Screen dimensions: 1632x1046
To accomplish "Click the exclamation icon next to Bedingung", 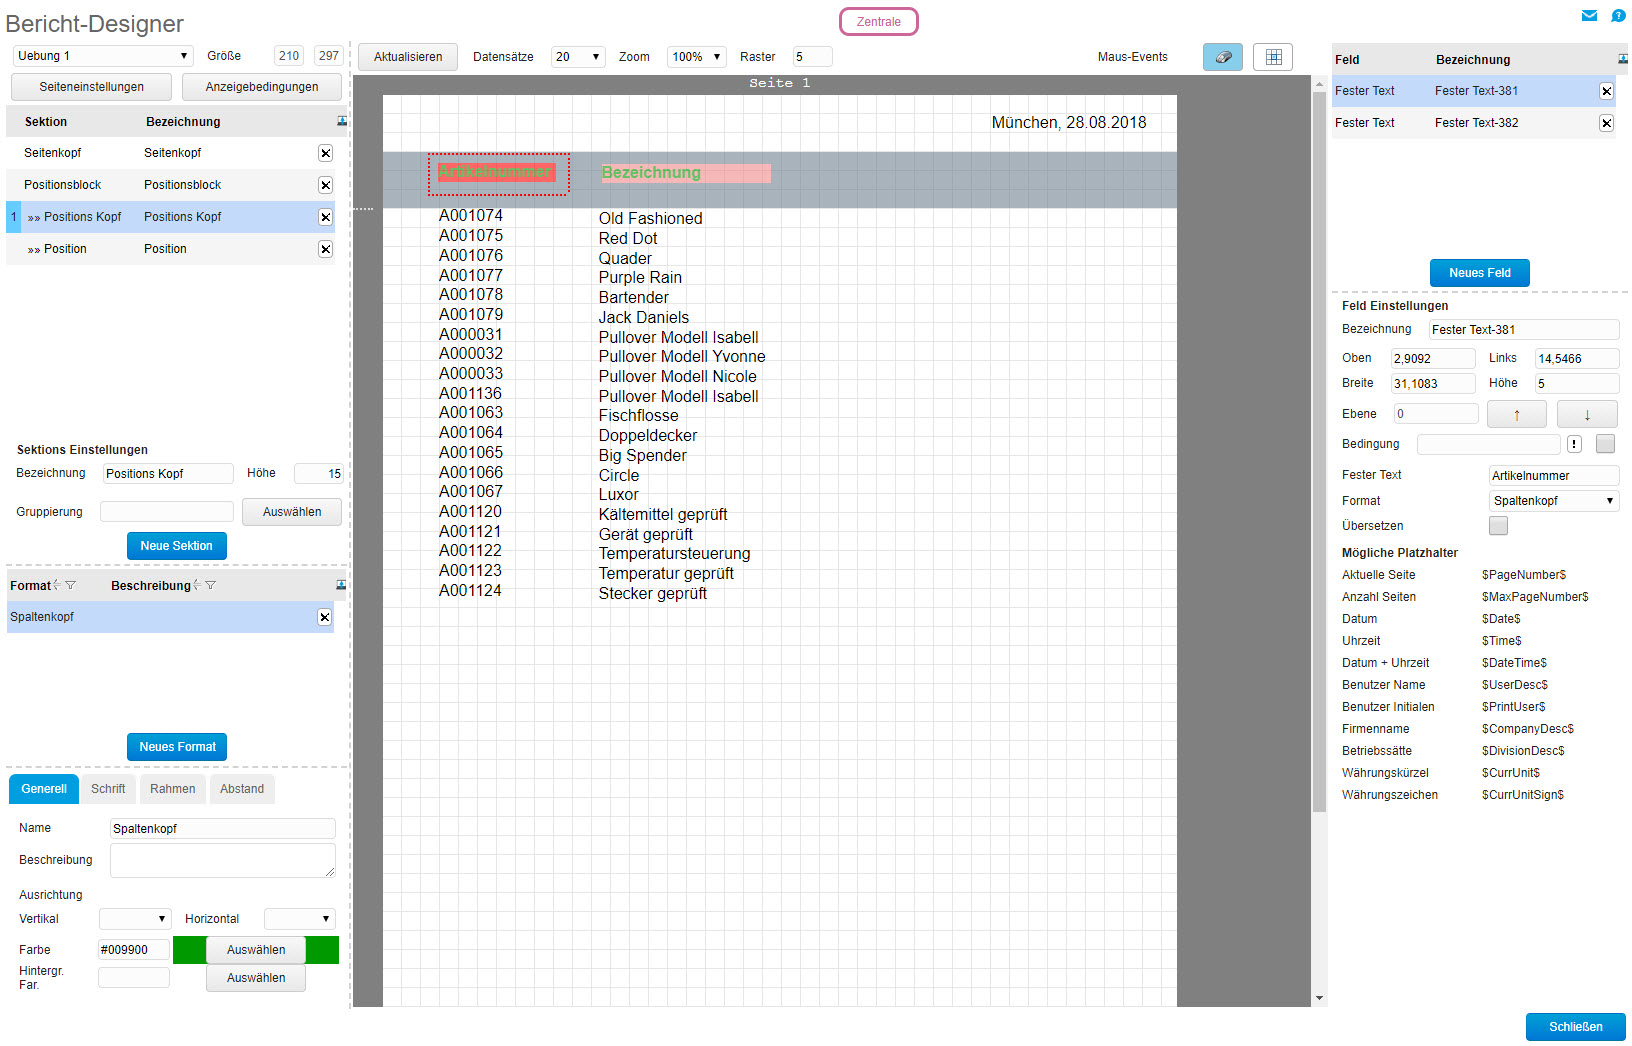I will point(1574,444).
